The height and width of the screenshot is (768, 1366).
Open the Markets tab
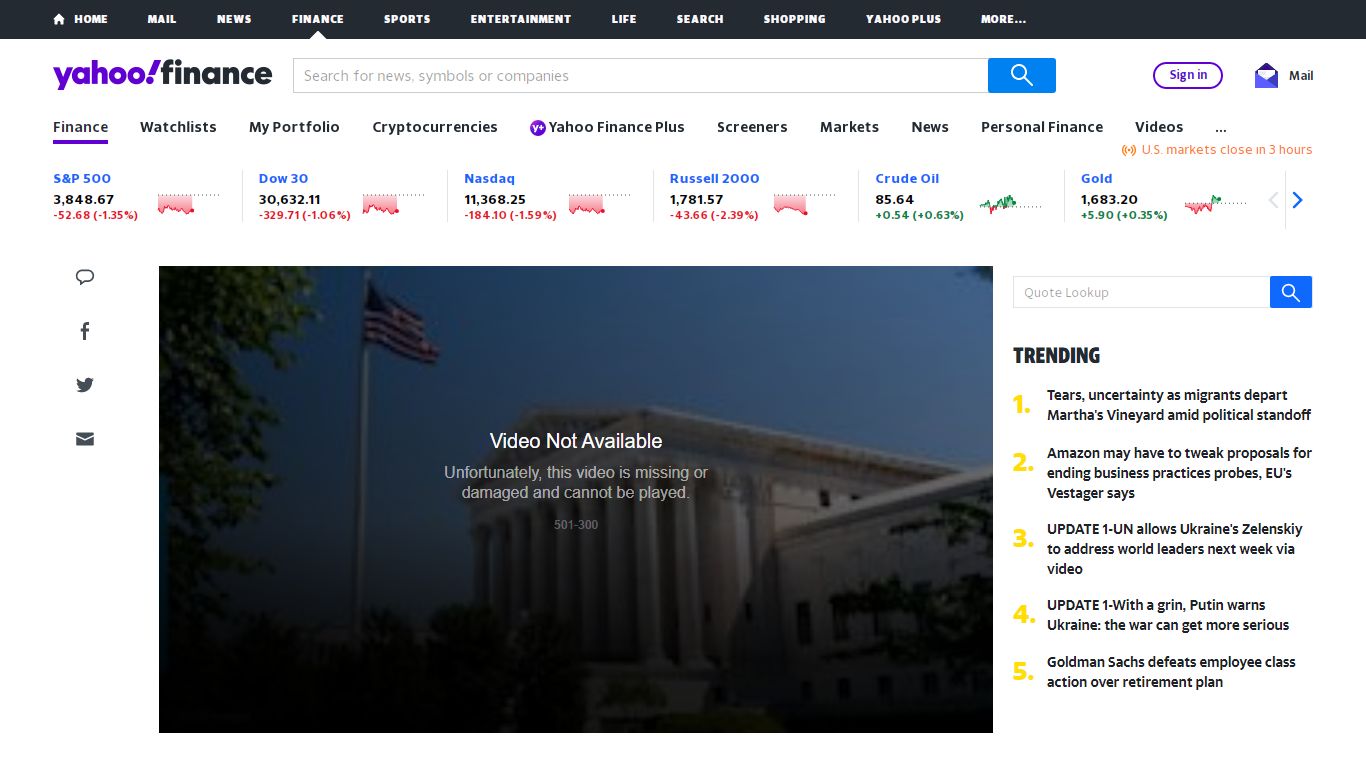coord(849,127)
